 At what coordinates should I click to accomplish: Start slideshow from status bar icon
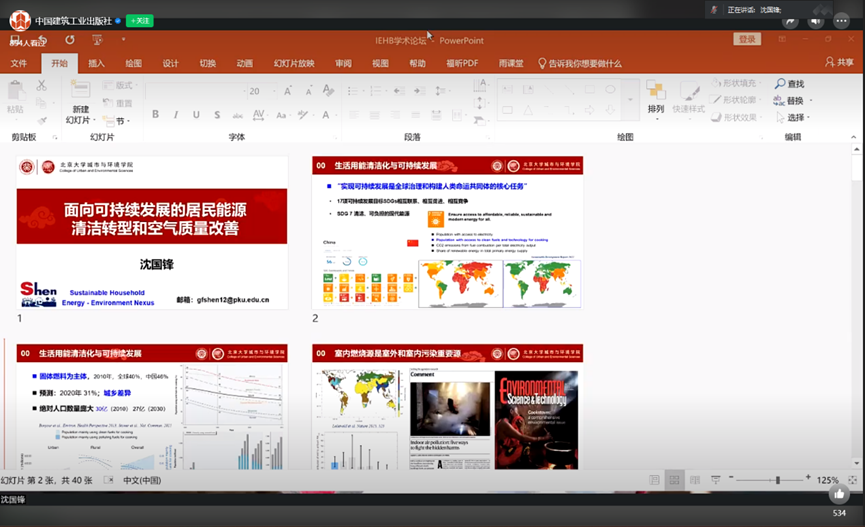click(715, 481)
